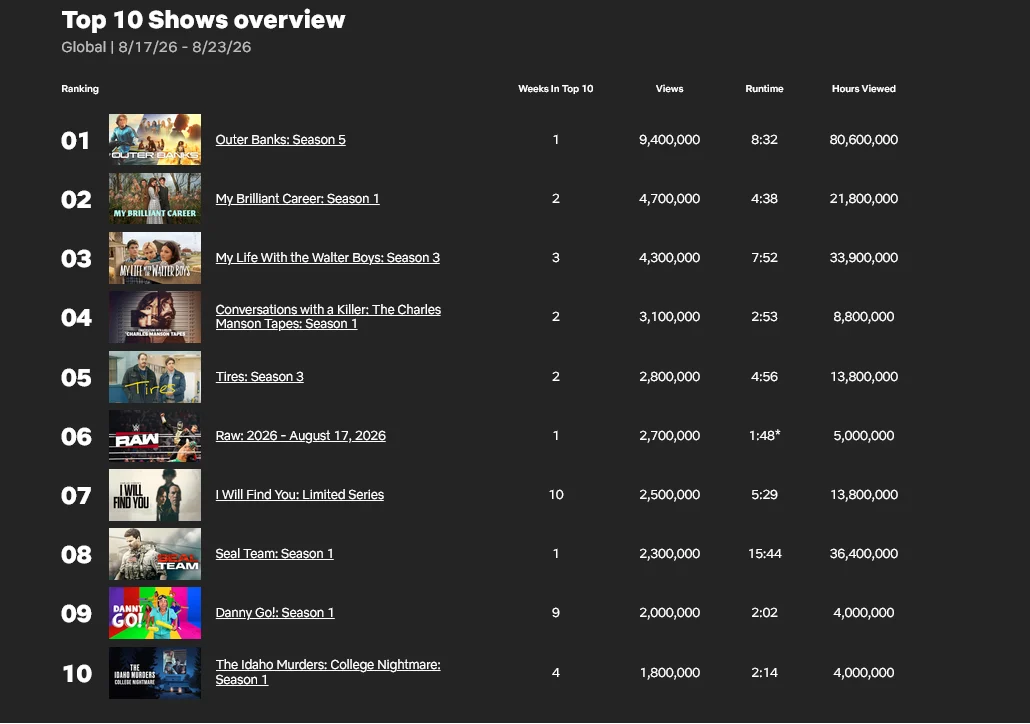Click views value 2,800,000
The height and width of the screenshot is (724, 1030).
pyautogui.click(x=669, y=376)
